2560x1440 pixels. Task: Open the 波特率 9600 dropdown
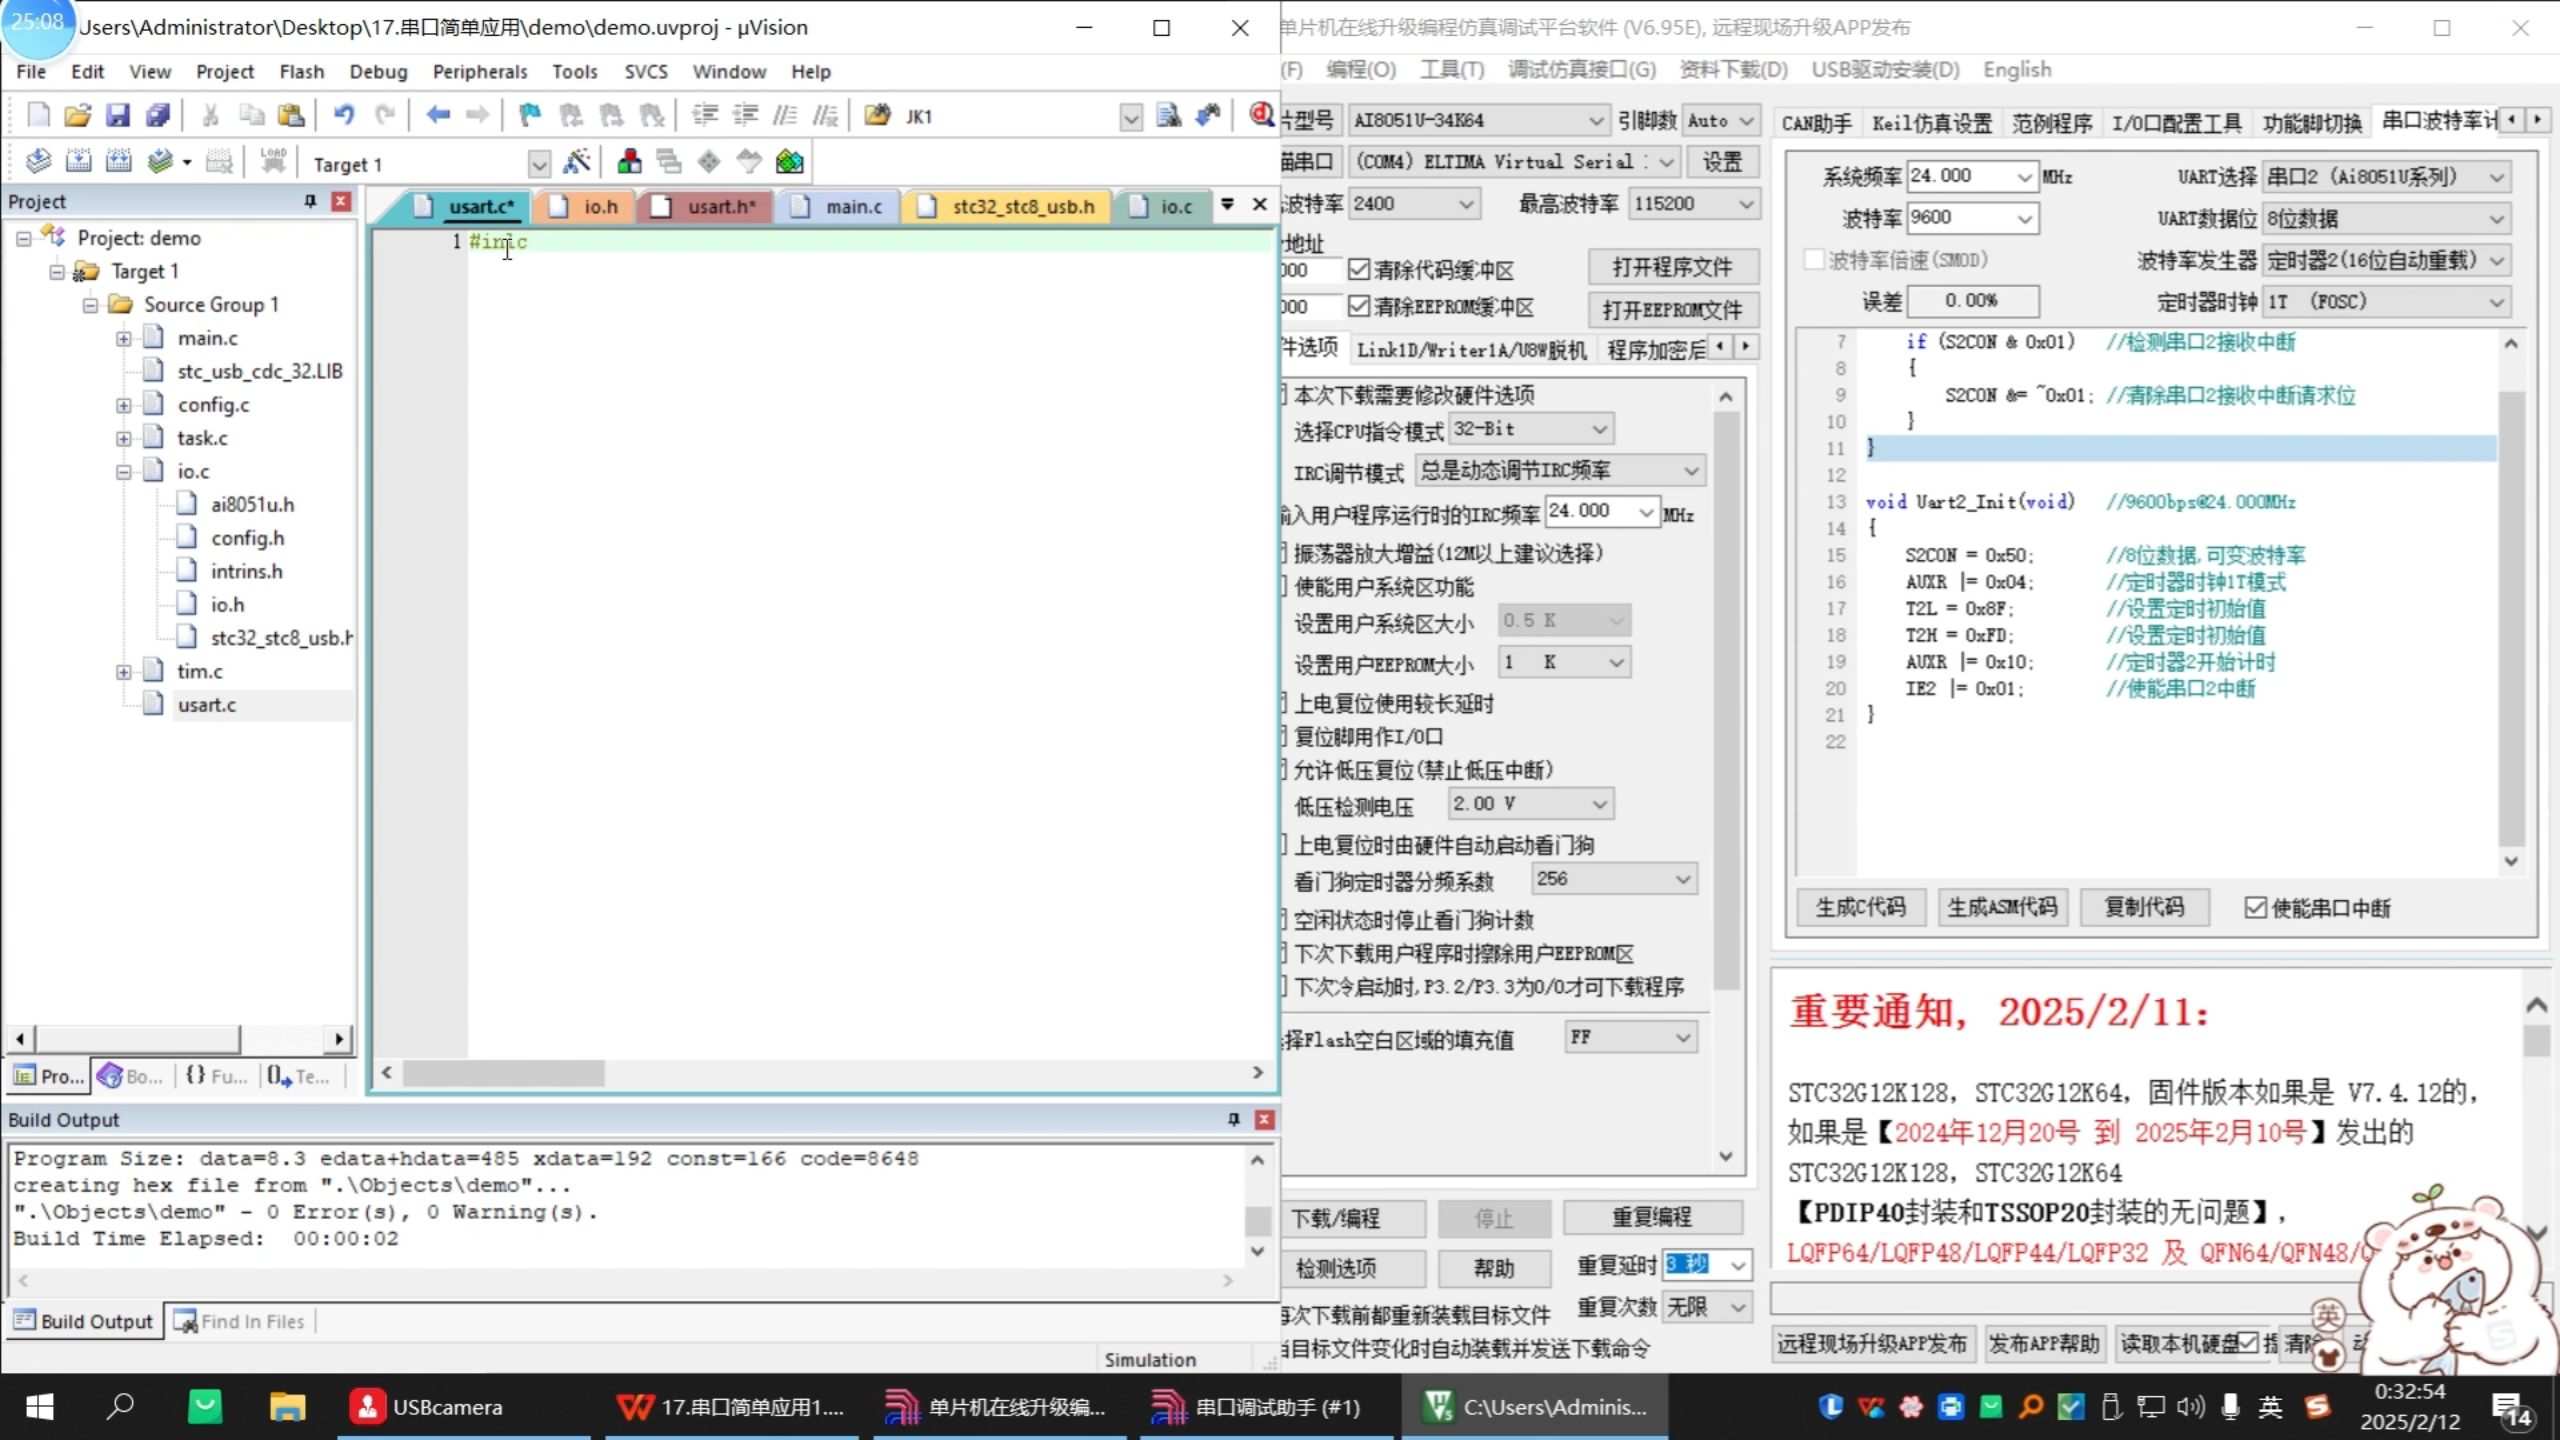(2024, 218)
